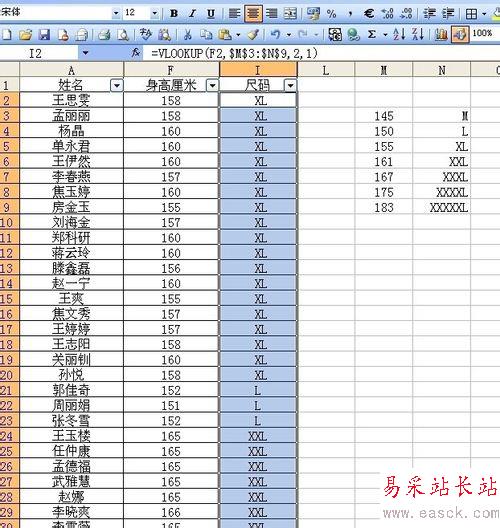Cut selected cells
Viewport: 500px width, 528px height.
pos(188,34)
